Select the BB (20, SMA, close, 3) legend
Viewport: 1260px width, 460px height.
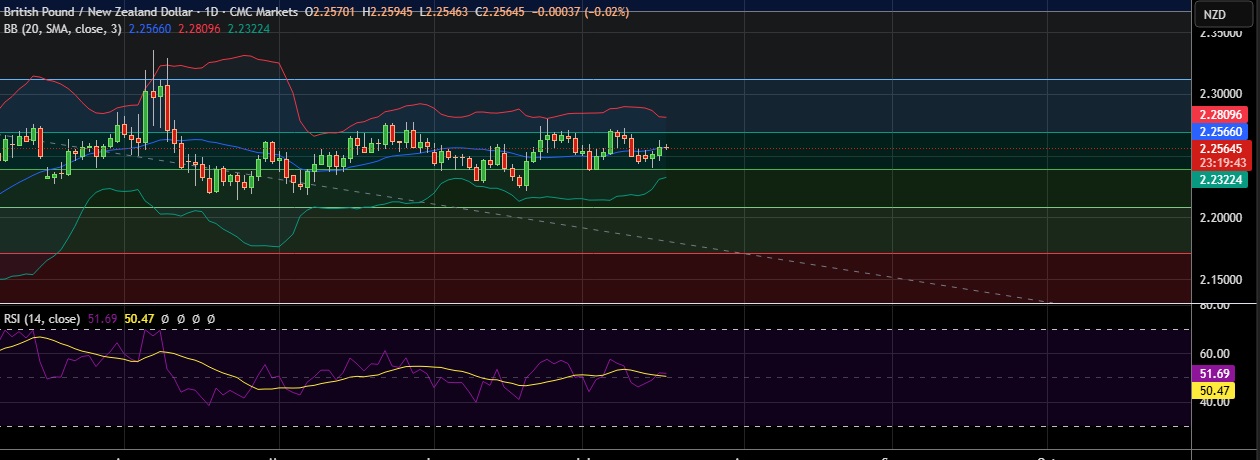pyautogui.click(x=62, y=29)
